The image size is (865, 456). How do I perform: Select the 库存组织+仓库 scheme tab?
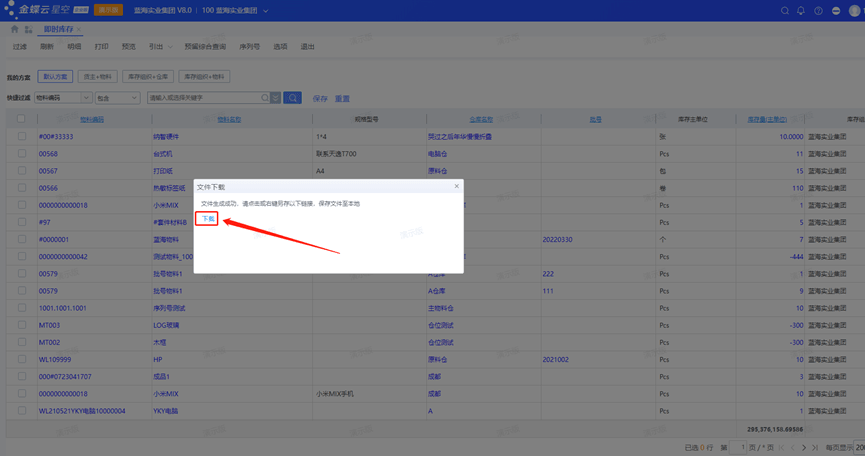[x=148, y=76]
